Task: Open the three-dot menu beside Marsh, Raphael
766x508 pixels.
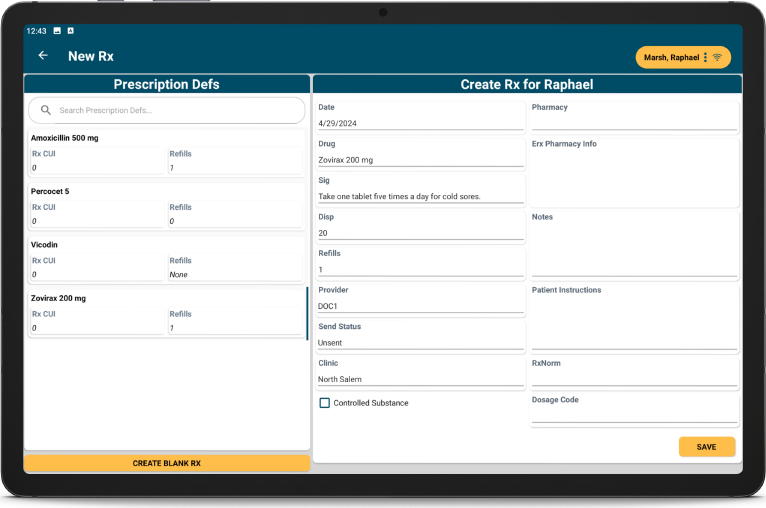Action: [705, 58]
